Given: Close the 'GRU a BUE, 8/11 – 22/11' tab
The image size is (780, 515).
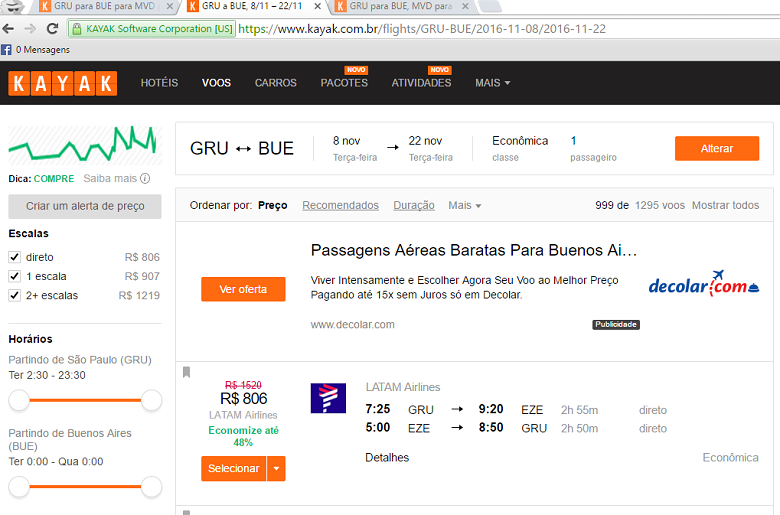Looking at the screenshot, I should pyautogui.click(x=317, y=6).
